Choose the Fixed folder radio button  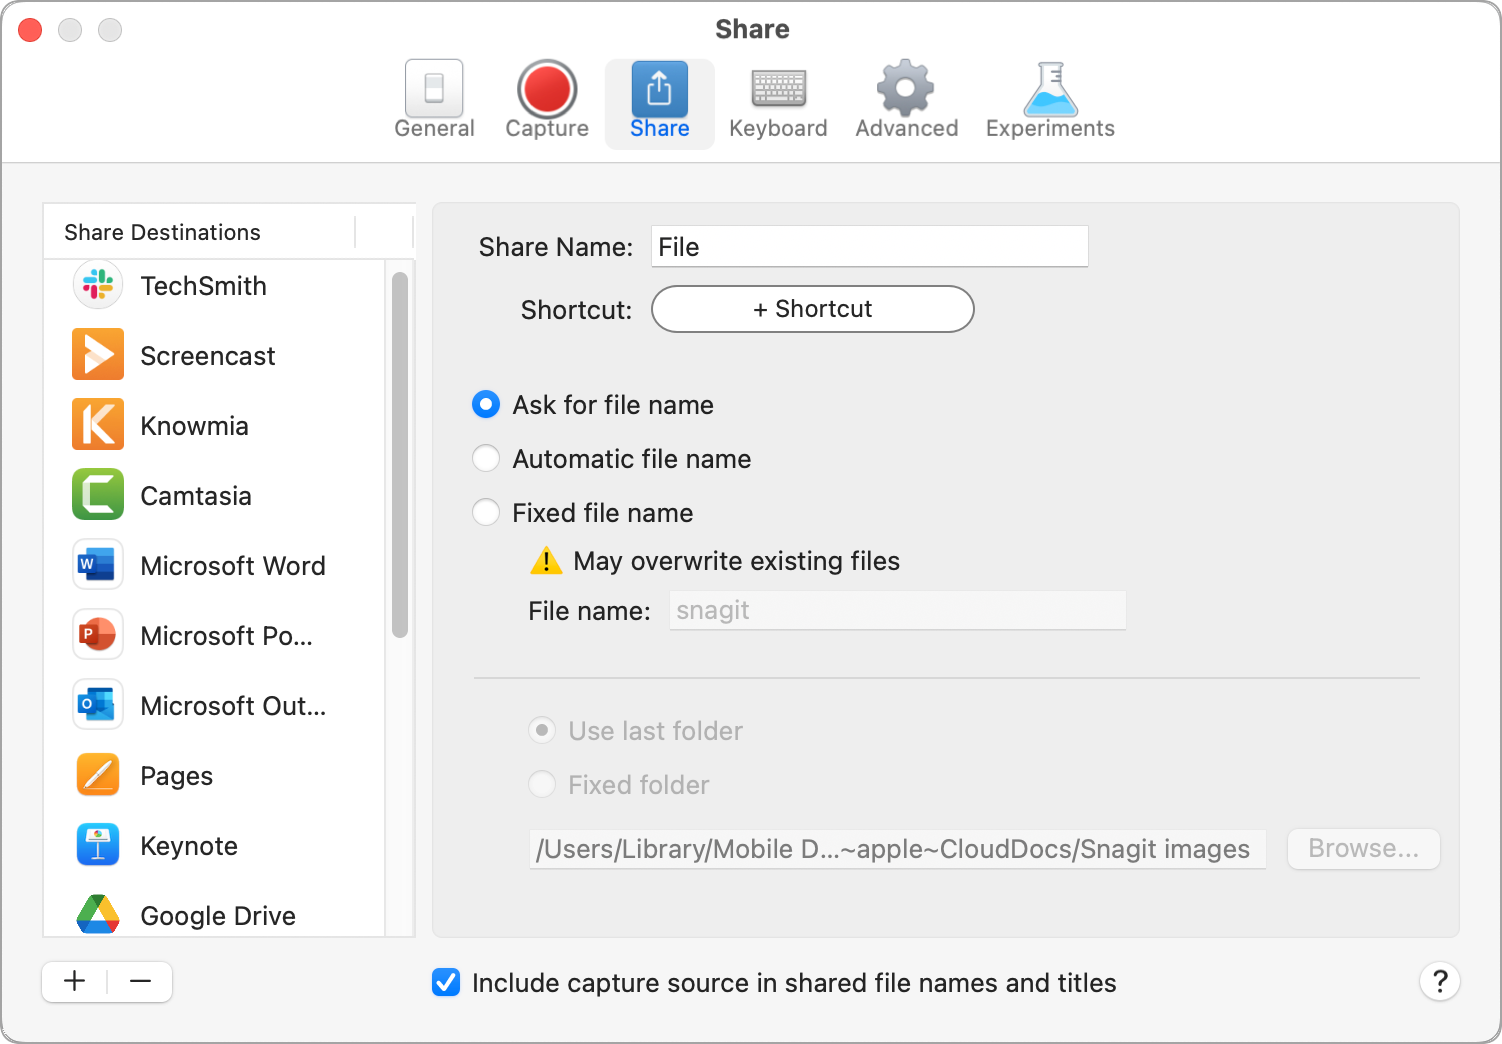pos(542,785)
